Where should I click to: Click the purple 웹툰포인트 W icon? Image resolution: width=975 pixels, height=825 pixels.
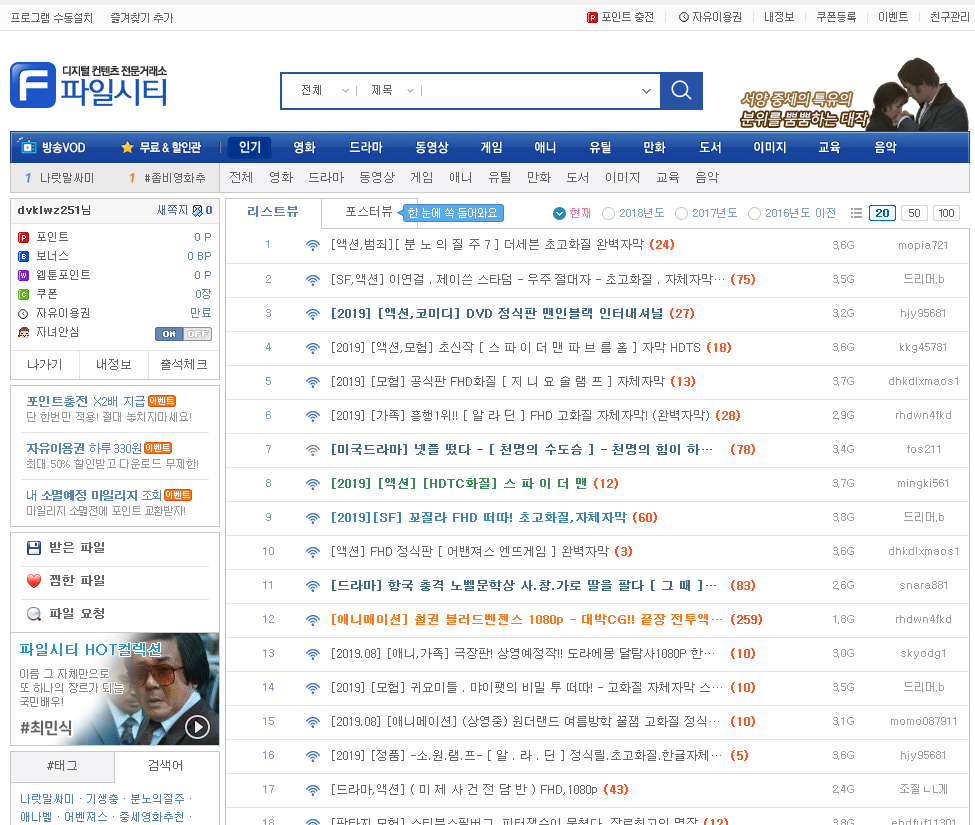[24, 275]
